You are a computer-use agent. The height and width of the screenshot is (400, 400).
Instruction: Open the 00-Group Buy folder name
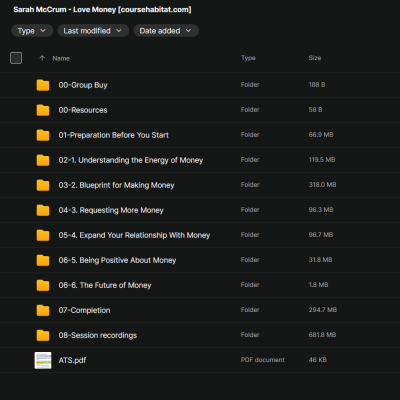click(x=83, y=85)
